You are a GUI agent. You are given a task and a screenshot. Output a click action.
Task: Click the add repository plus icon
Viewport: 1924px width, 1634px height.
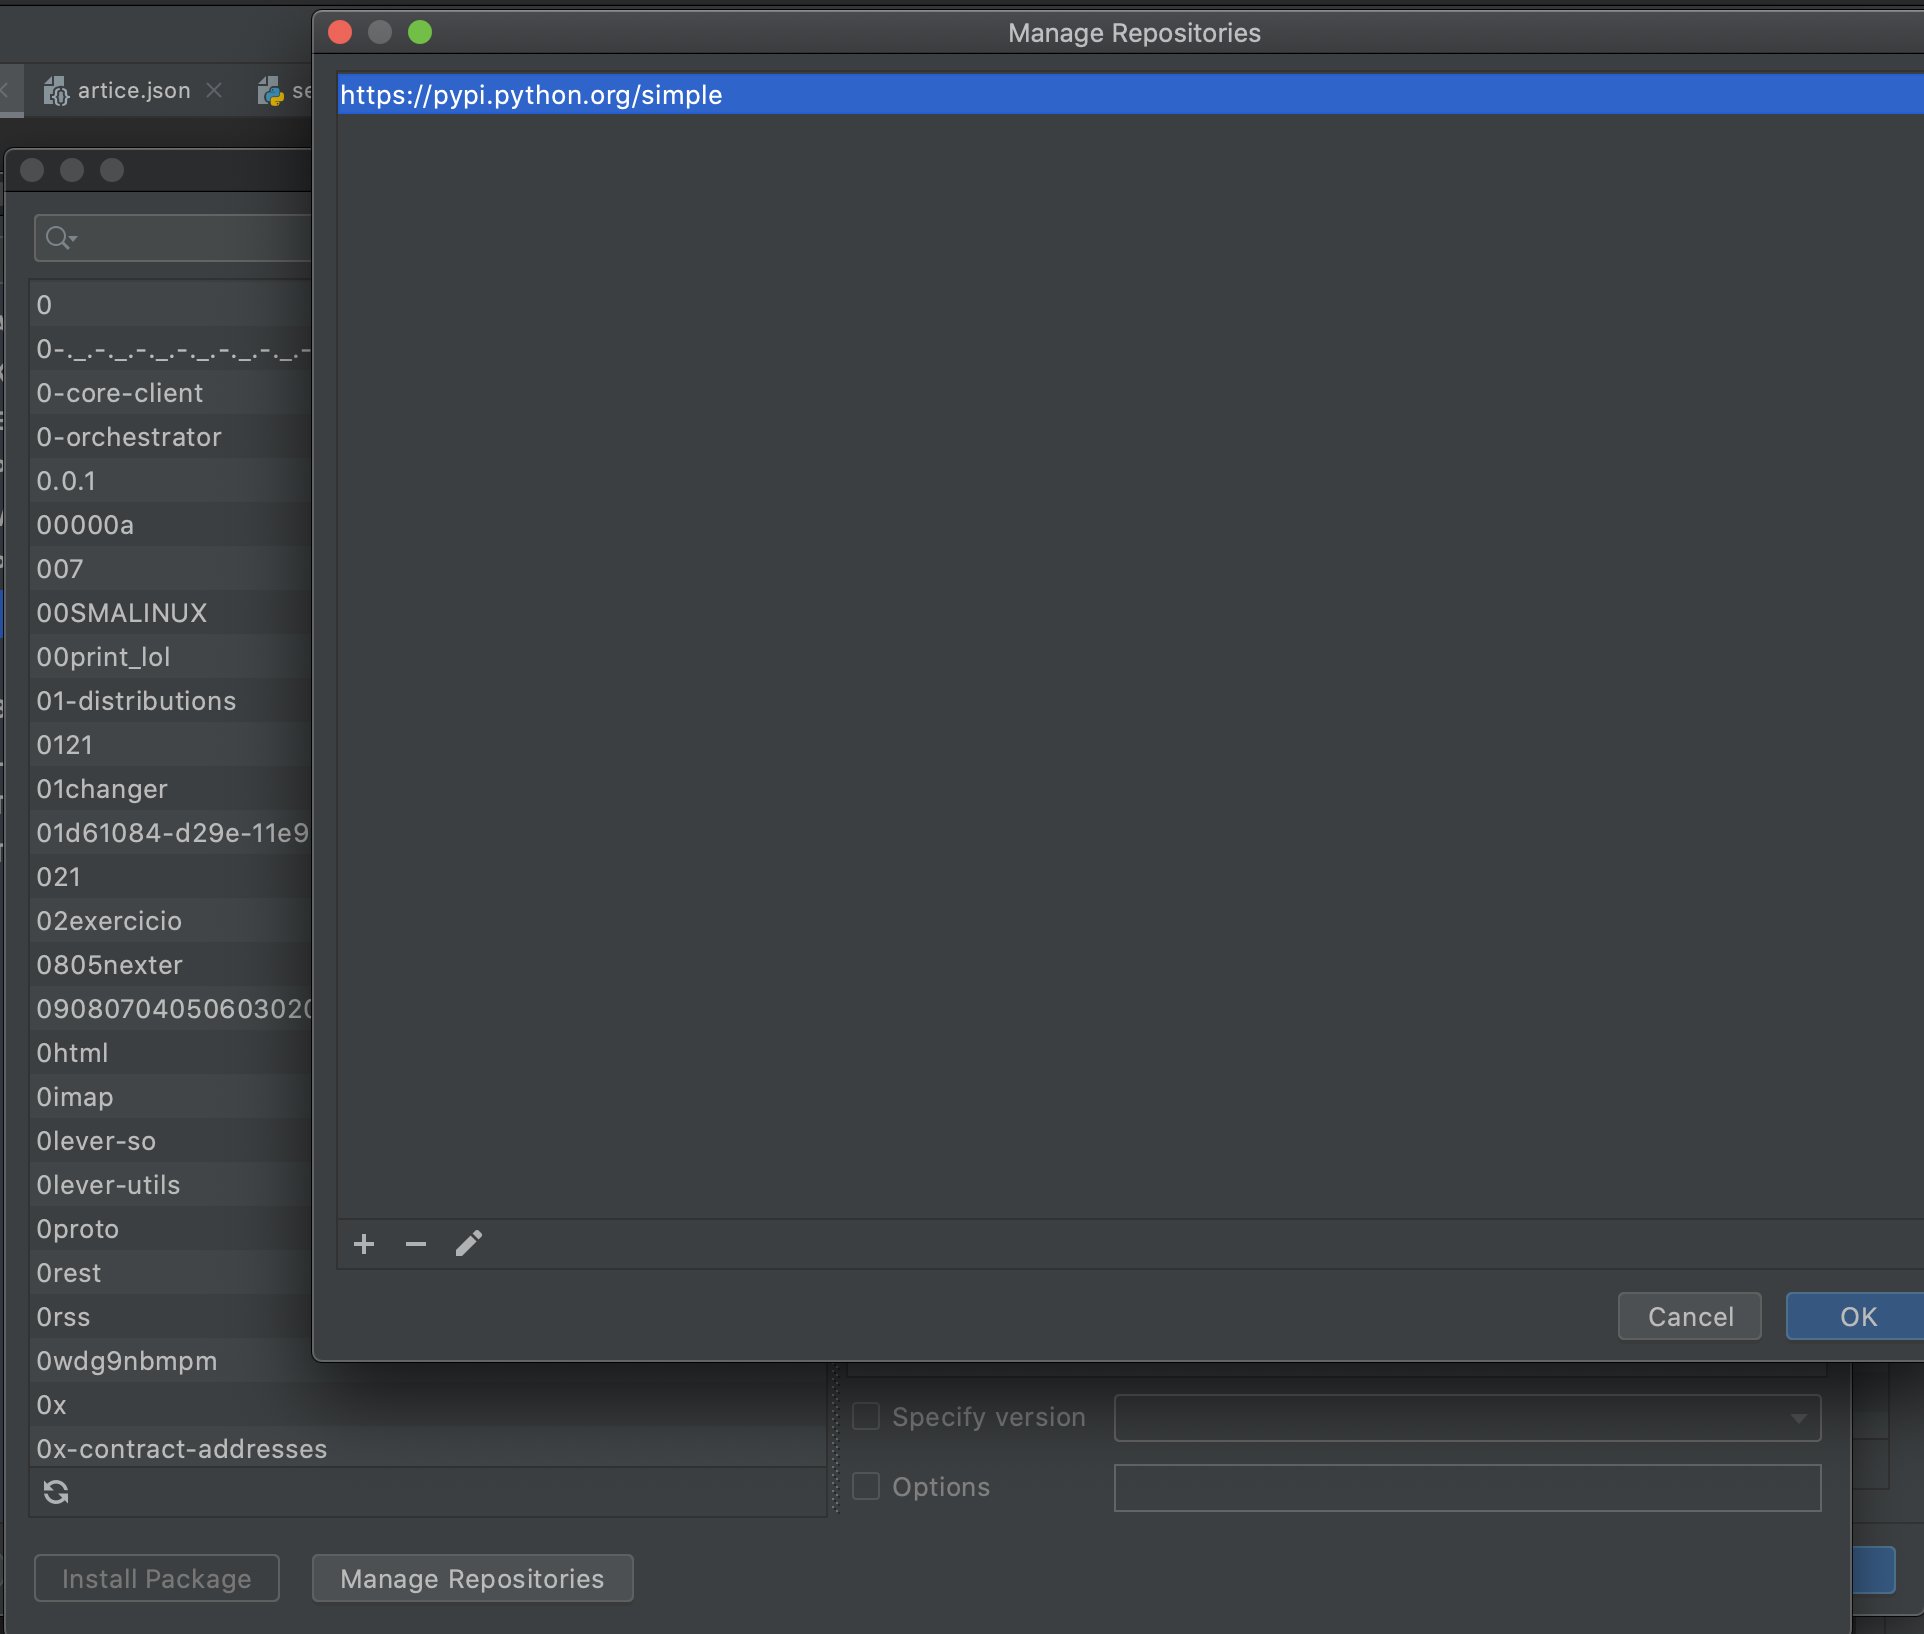[x=364, y=1244]
